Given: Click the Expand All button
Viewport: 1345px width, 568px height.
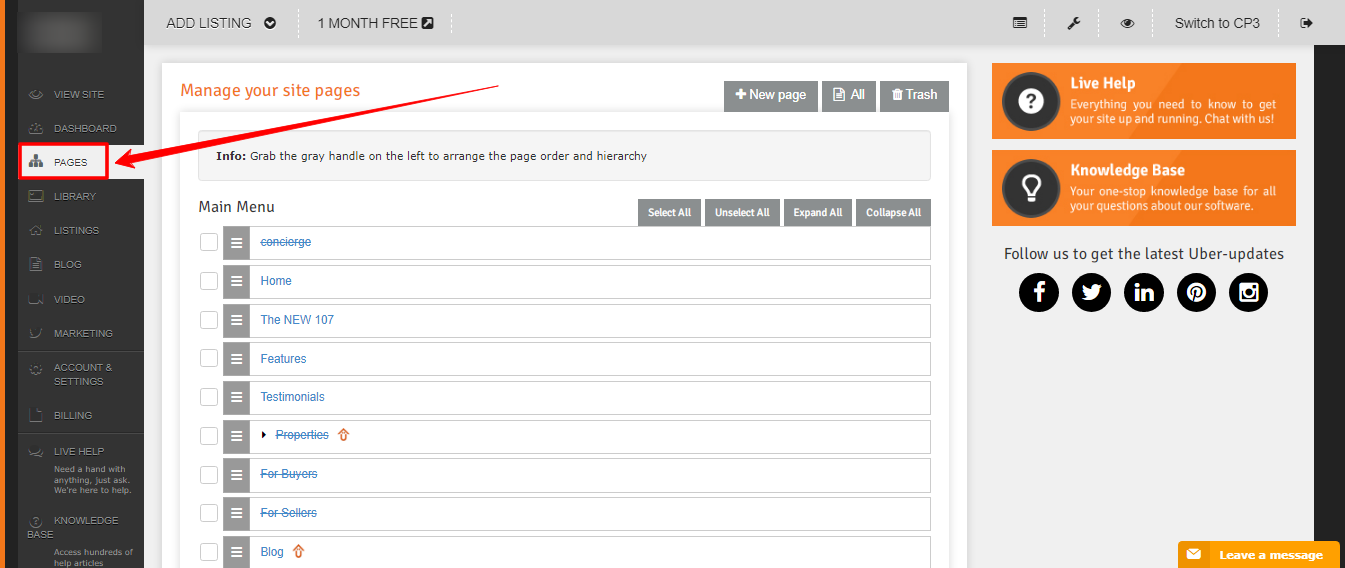Looking at the screenshot, I should click(817, 213).
